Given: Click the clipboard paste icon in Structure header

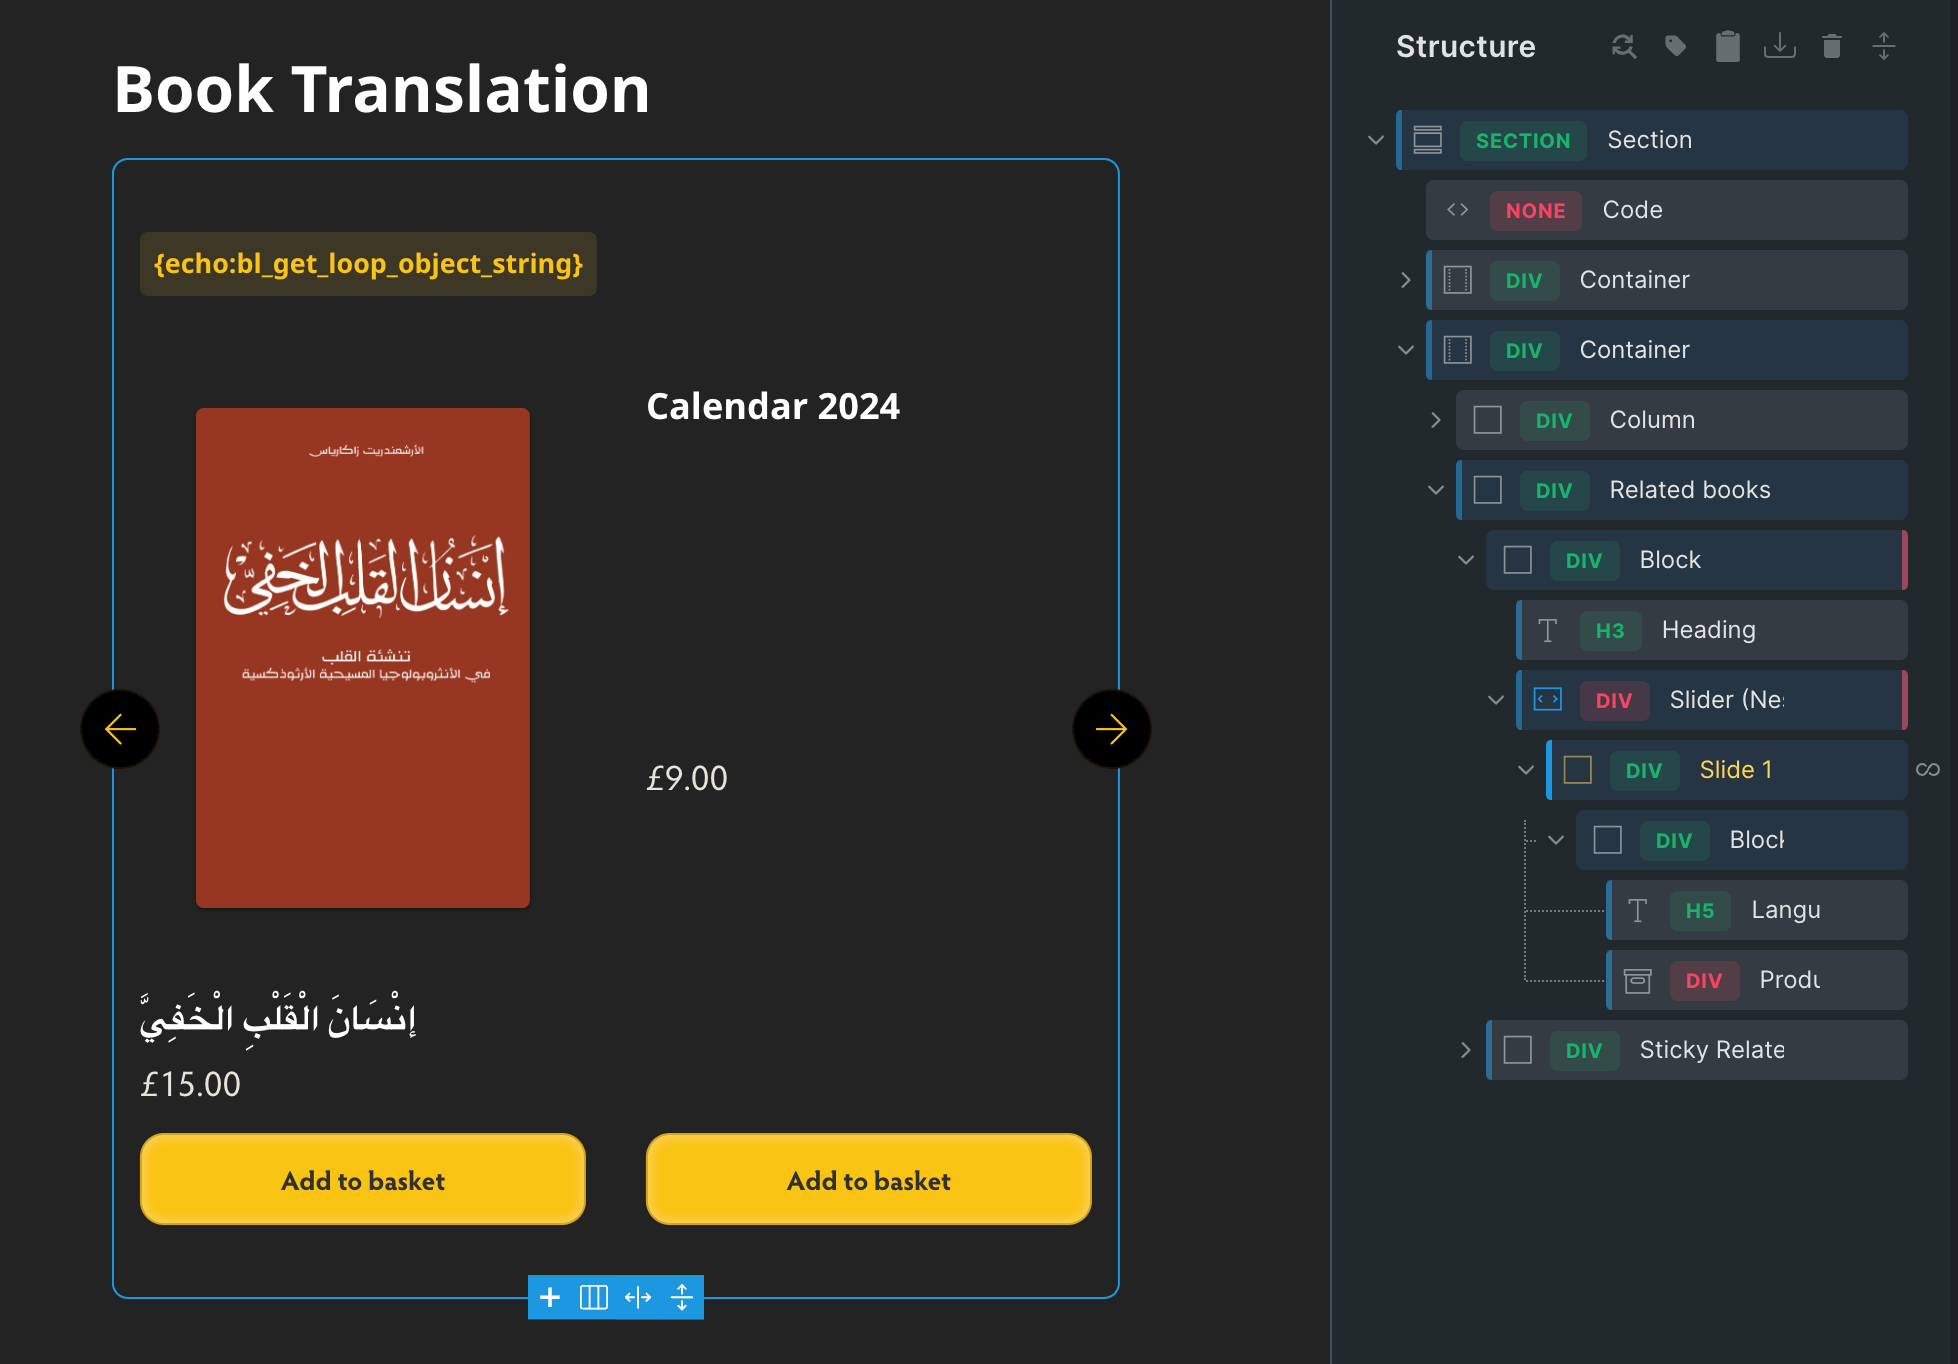Looking at the screenshot, I should [1728, 46].
